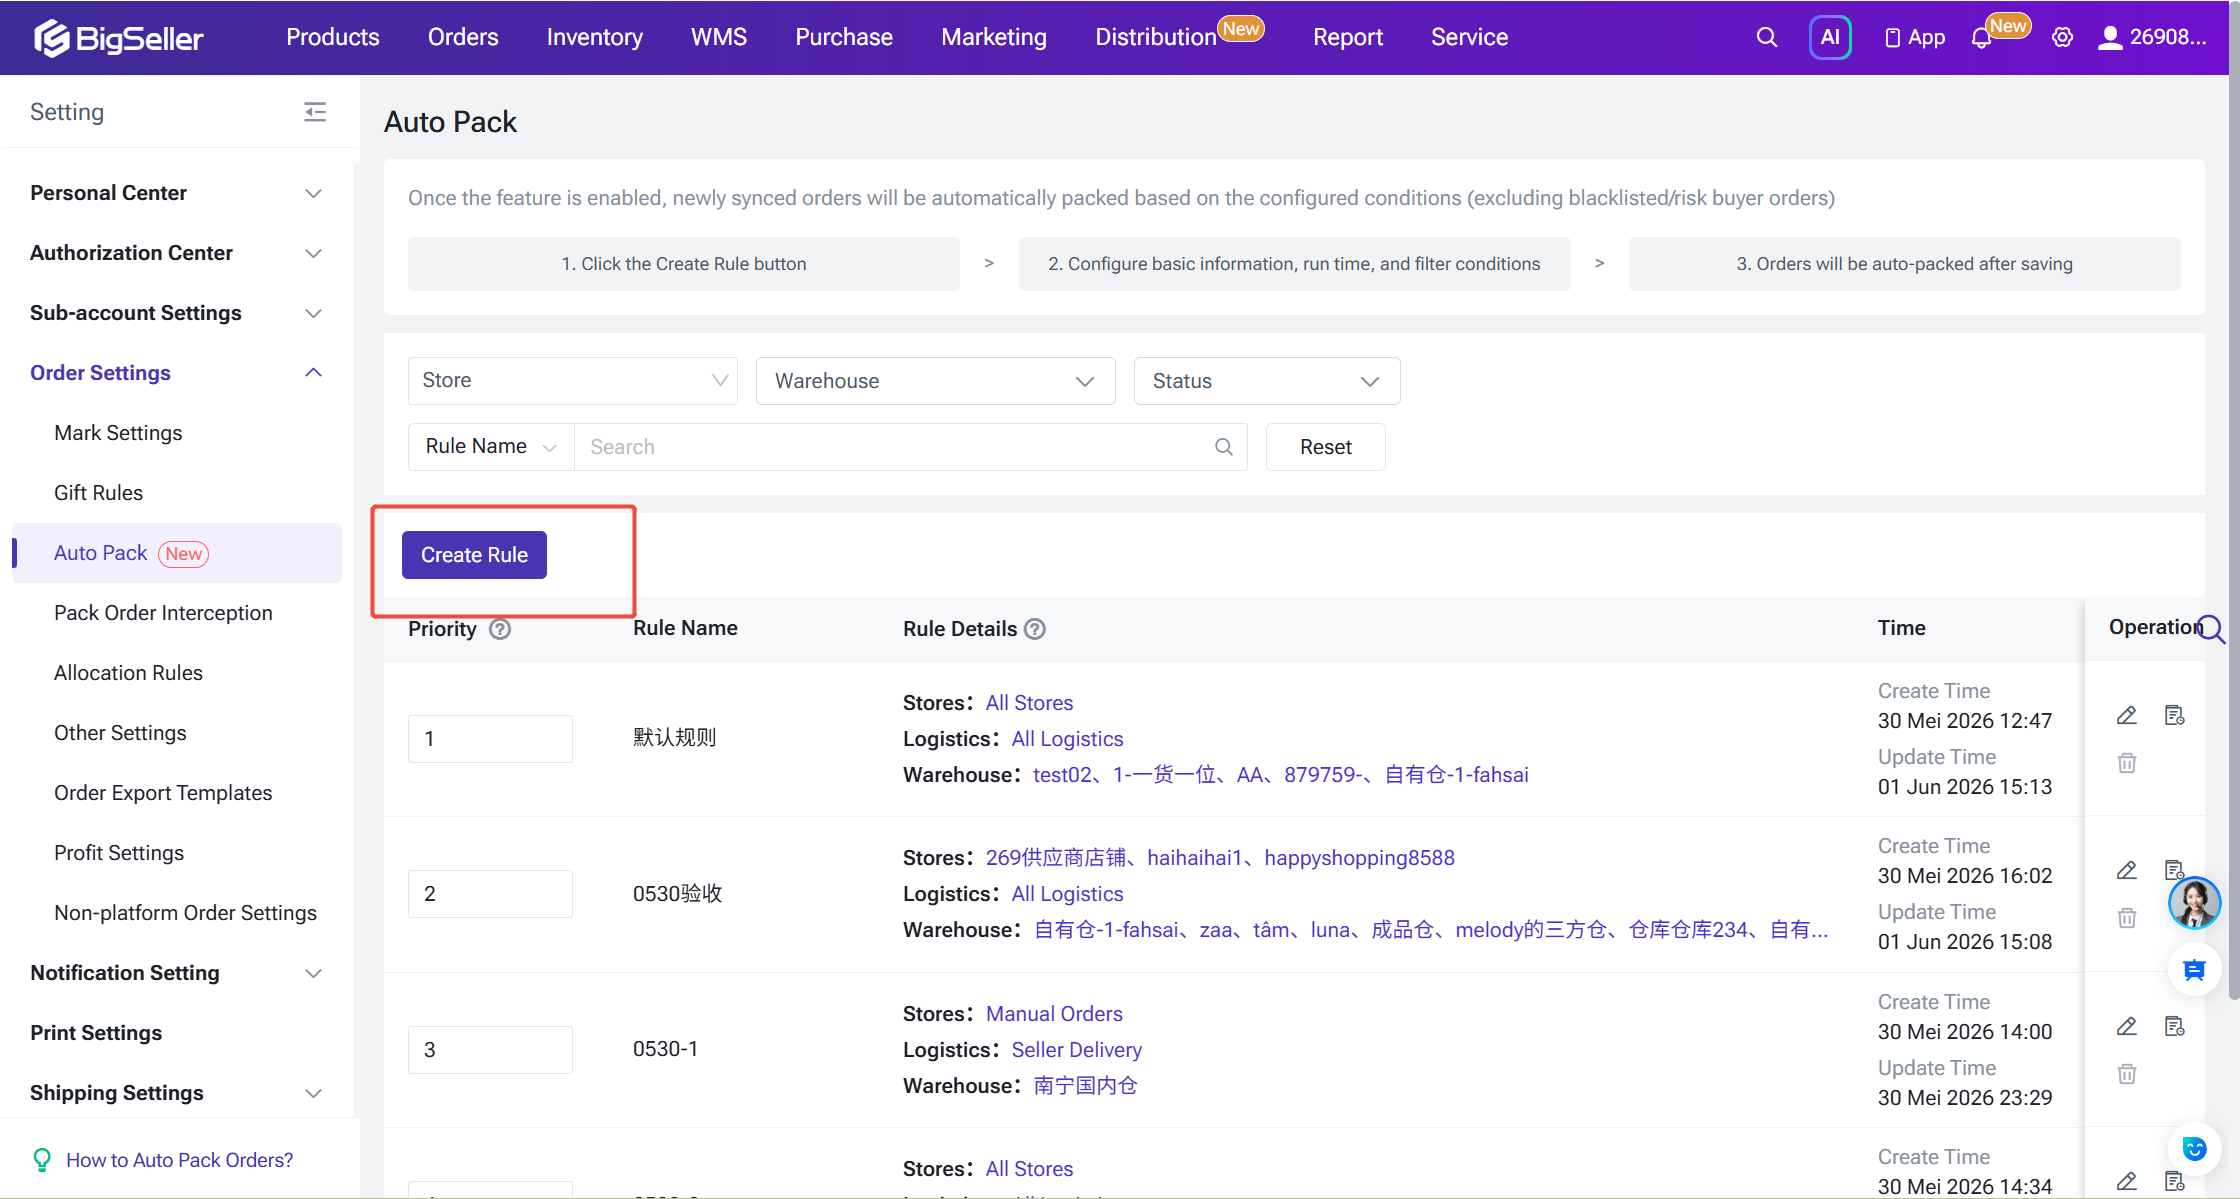The image size is (2240, 1199).
Task: Collapse the Setting sidebar menu icon
Action: (315, 112)
